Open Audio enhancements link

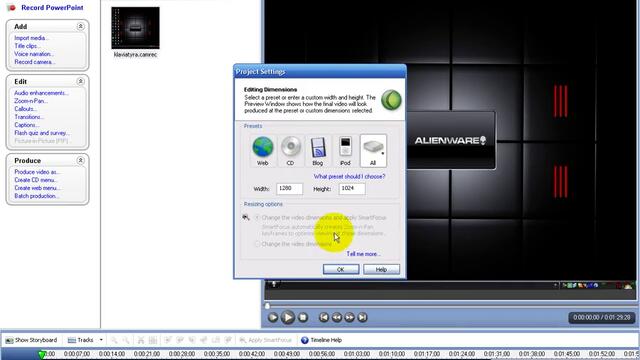41,93
